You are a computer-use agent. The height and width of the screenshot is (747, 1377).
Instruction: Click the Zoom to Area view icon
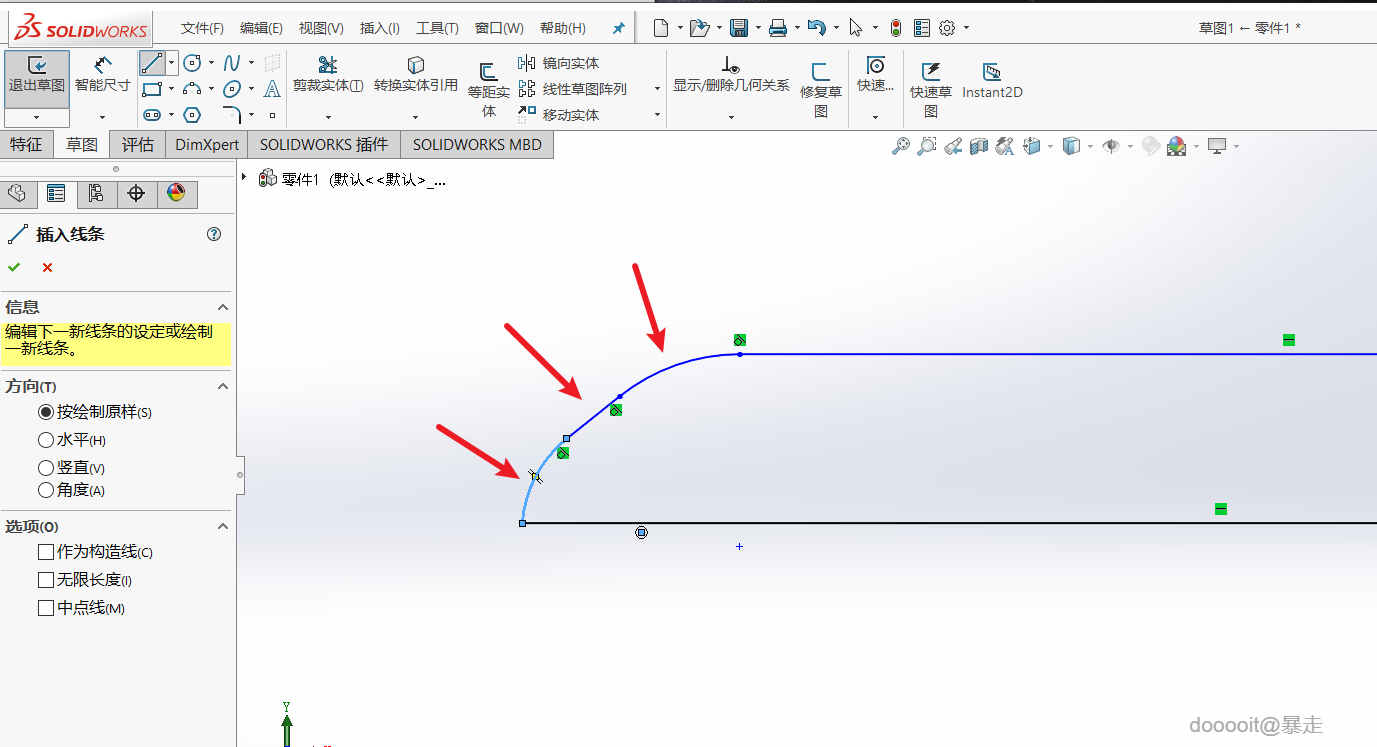(927, 146)
